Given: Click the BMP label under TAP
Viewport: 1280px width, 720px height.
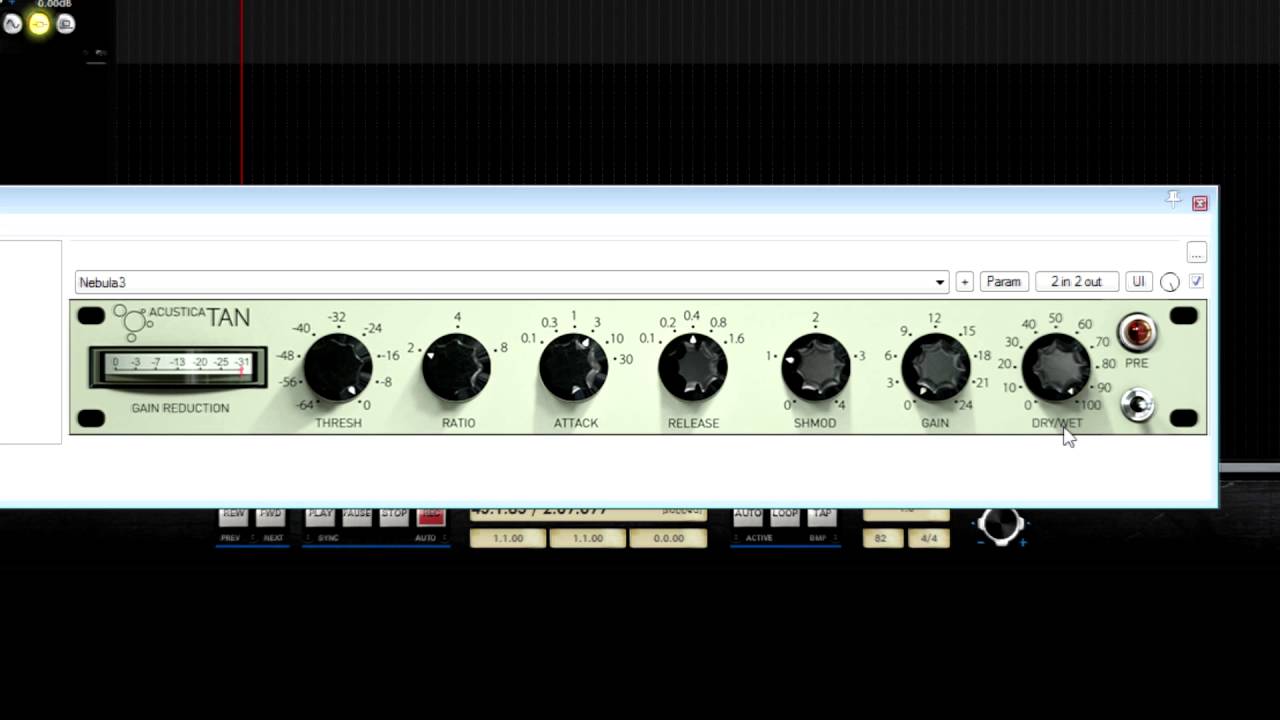Looking at the screenshot, I should point(818,538).
